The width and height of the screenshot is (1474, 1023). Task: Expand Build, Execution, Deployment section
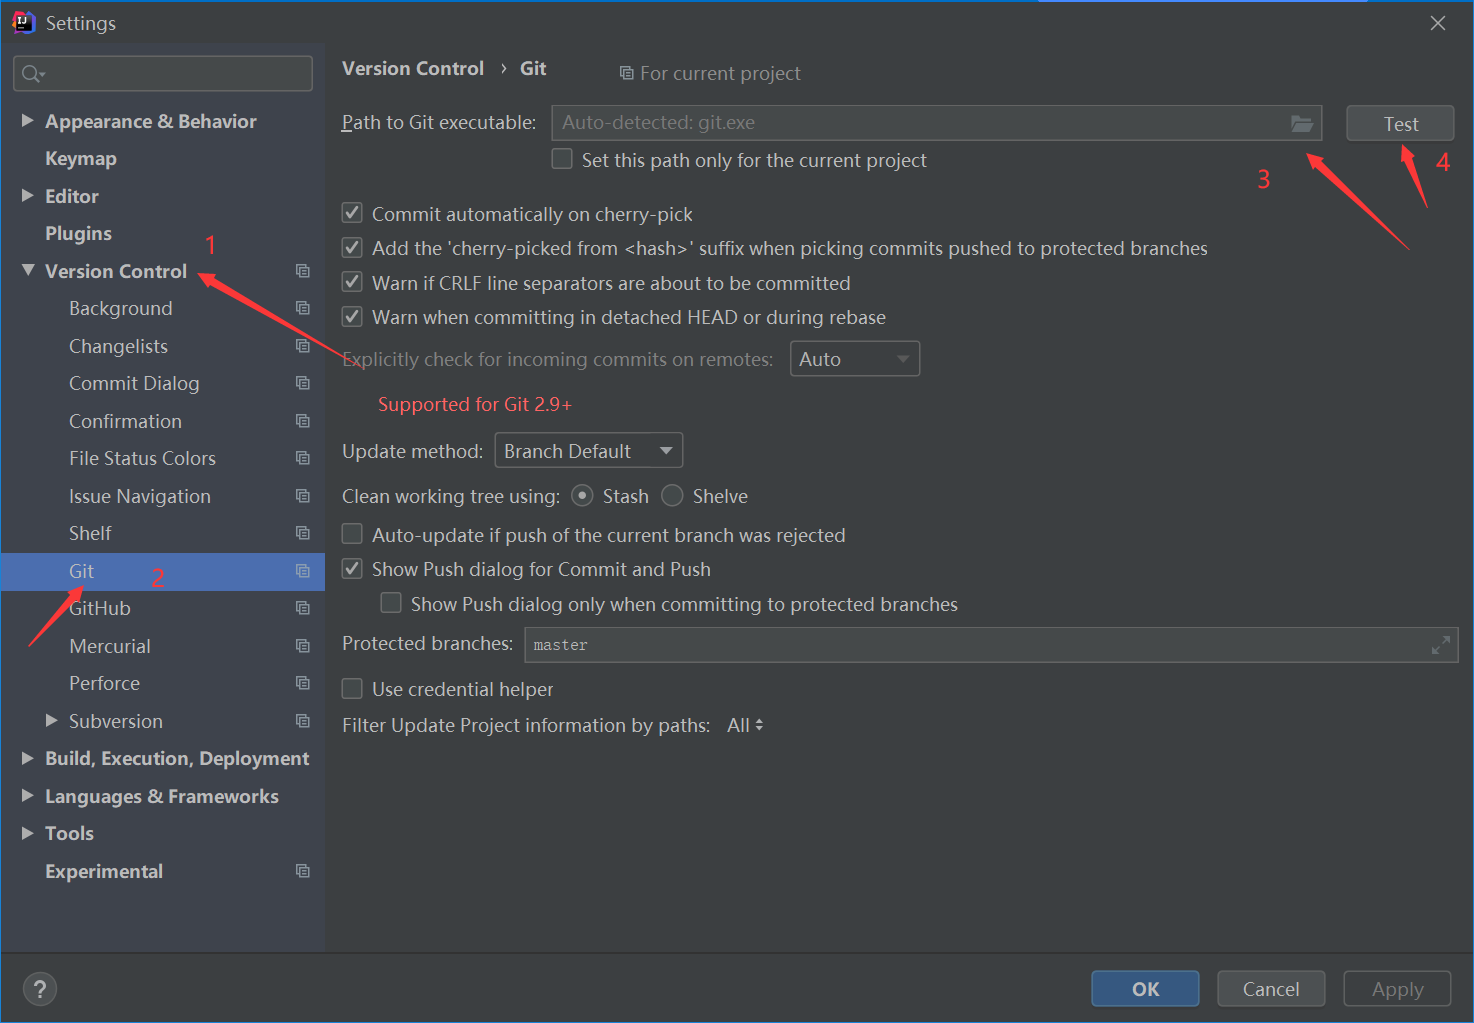(x=28, y=758)
